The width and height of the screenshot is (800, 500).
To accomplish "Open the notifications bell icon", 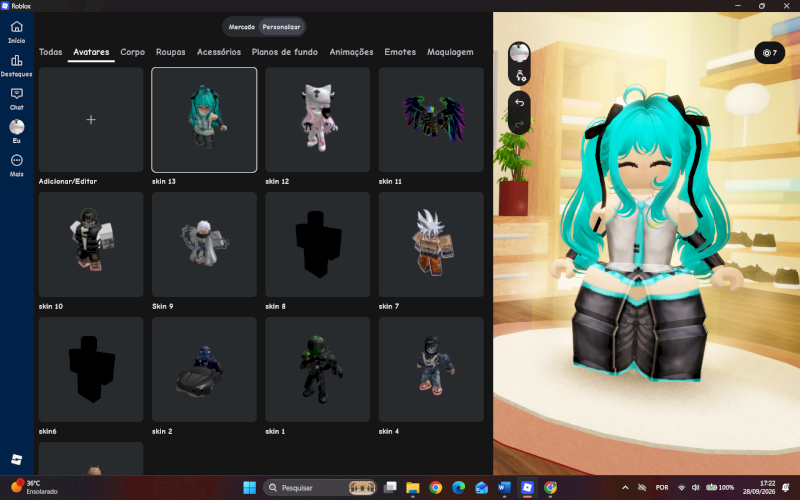I will pyautogui.click(x=786, y=488).
